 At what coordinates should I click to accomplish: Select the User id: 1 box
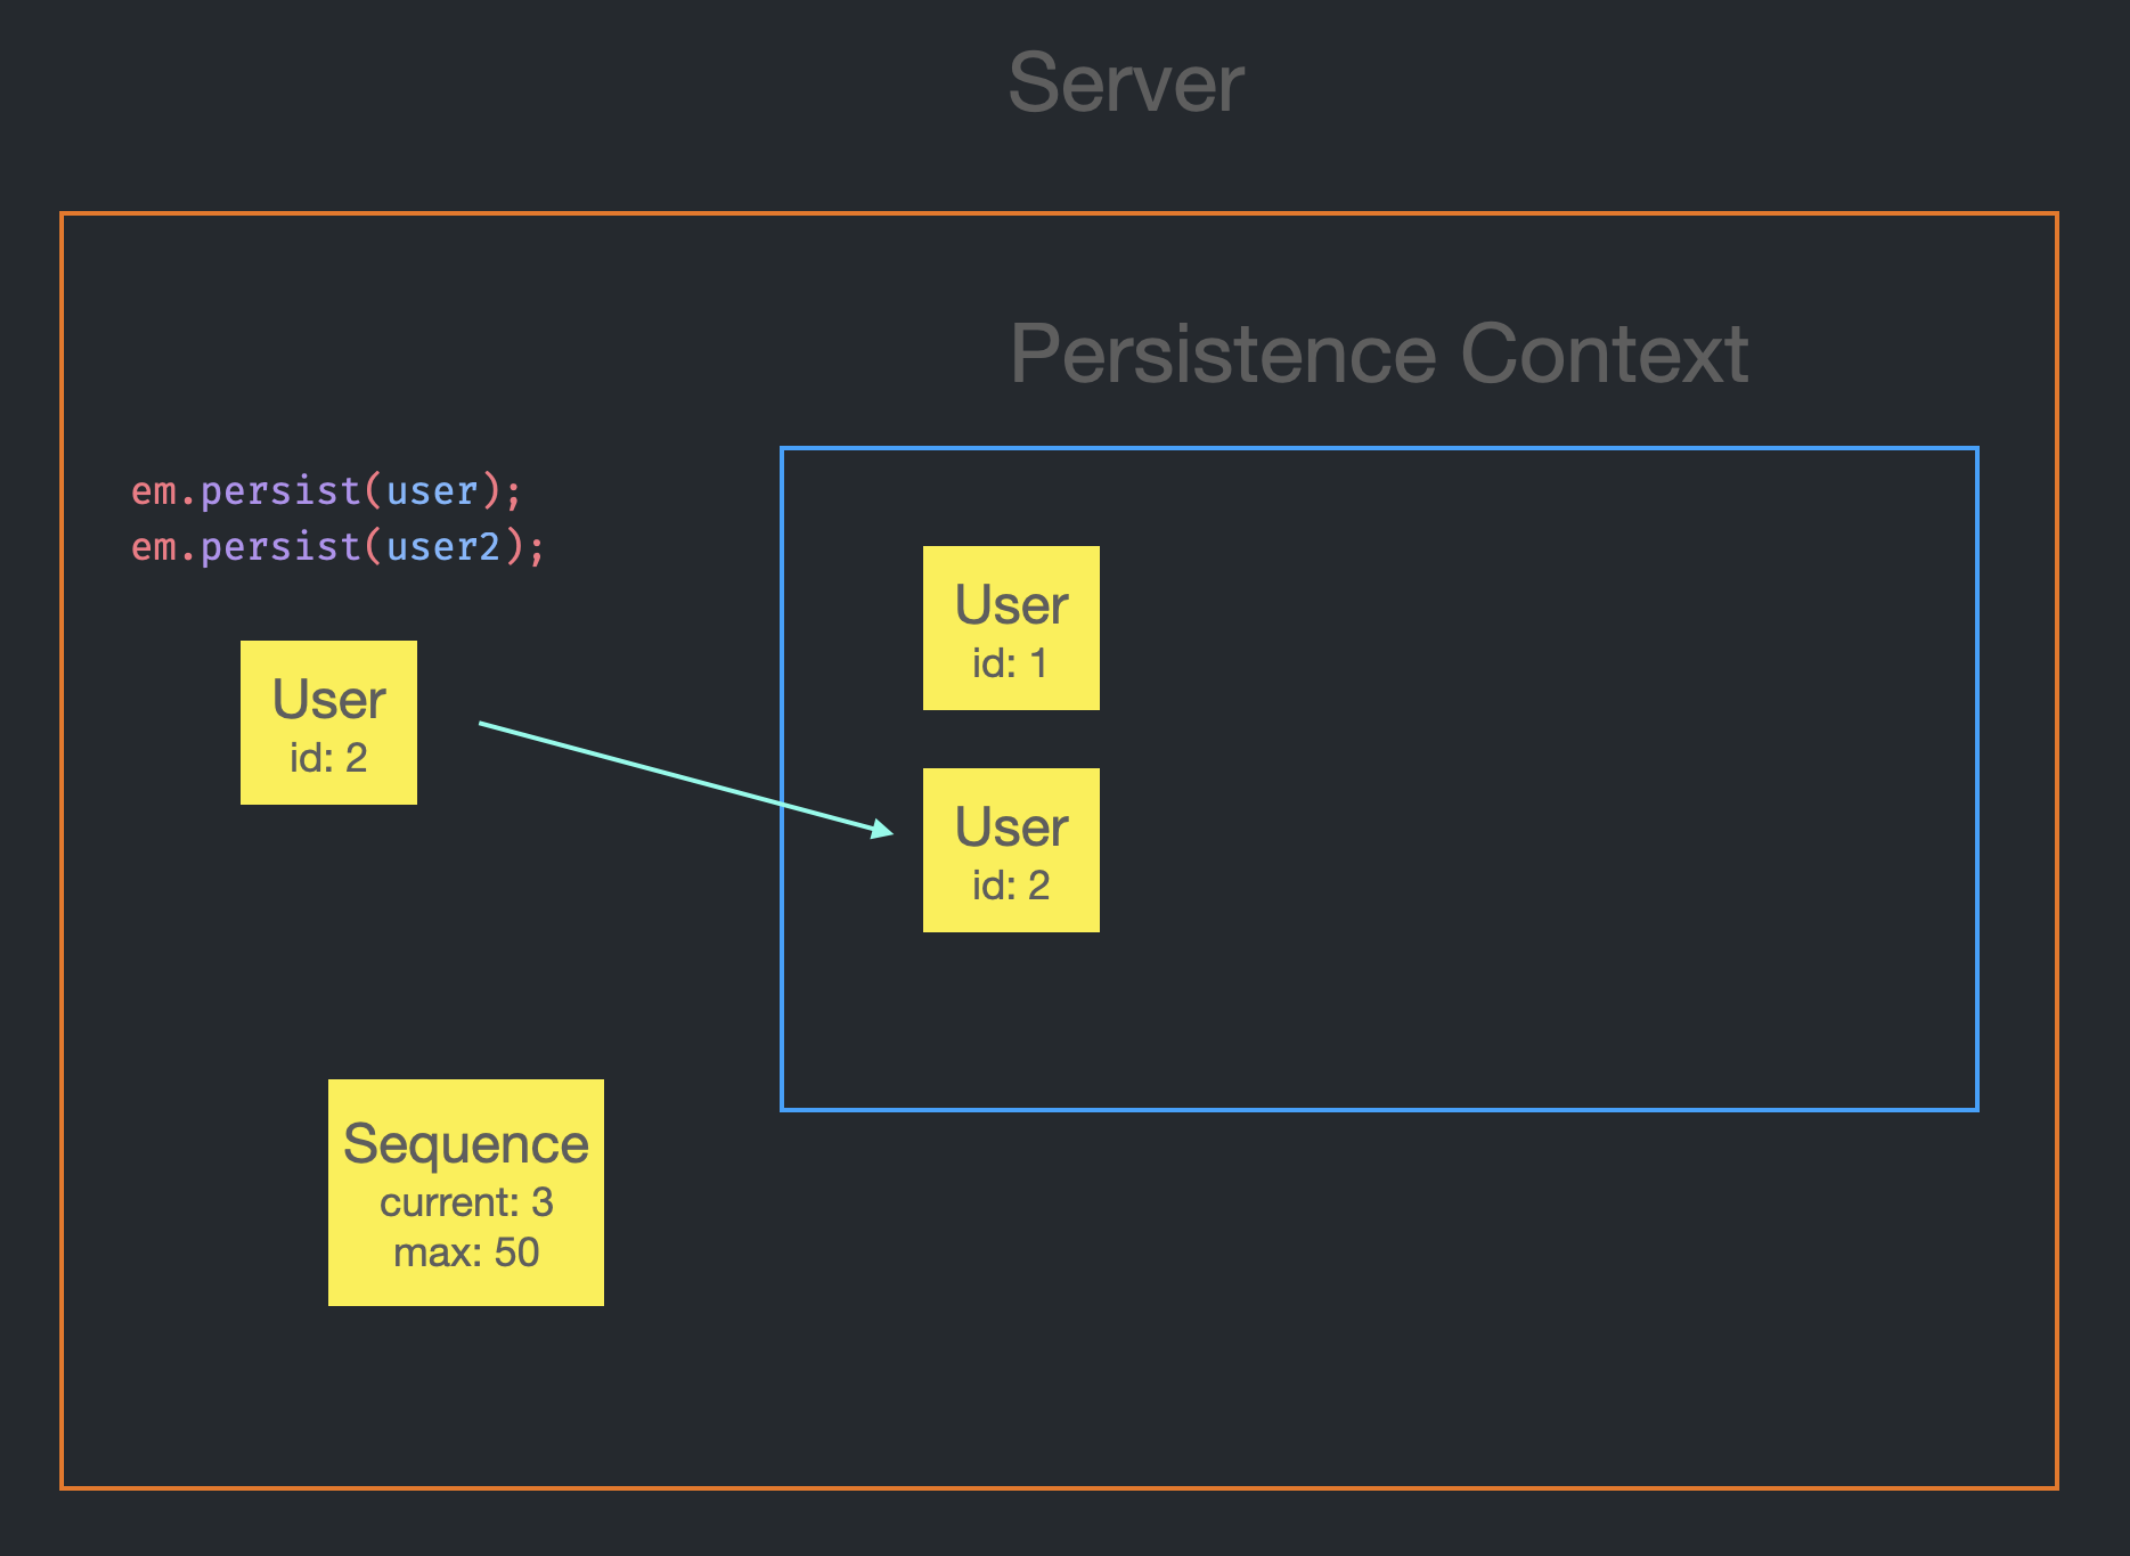[1010, 628]
